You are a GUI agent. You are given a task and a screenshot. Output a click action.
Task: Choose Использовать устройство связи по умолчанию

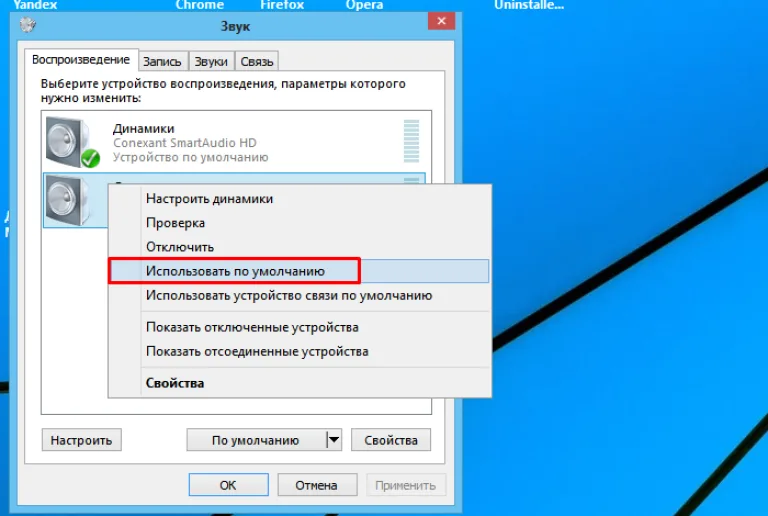click(x=299, y=295)
